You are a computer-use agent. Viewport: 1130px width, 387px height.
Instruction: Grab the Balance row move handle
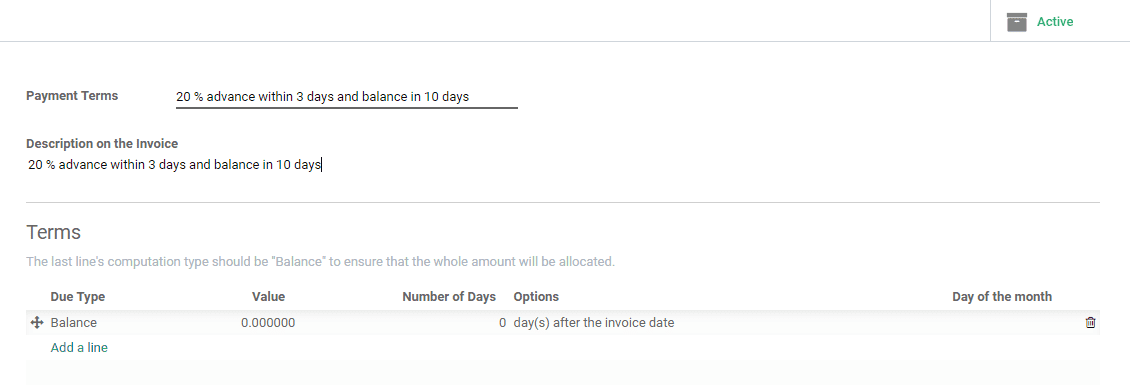[37, 323]
